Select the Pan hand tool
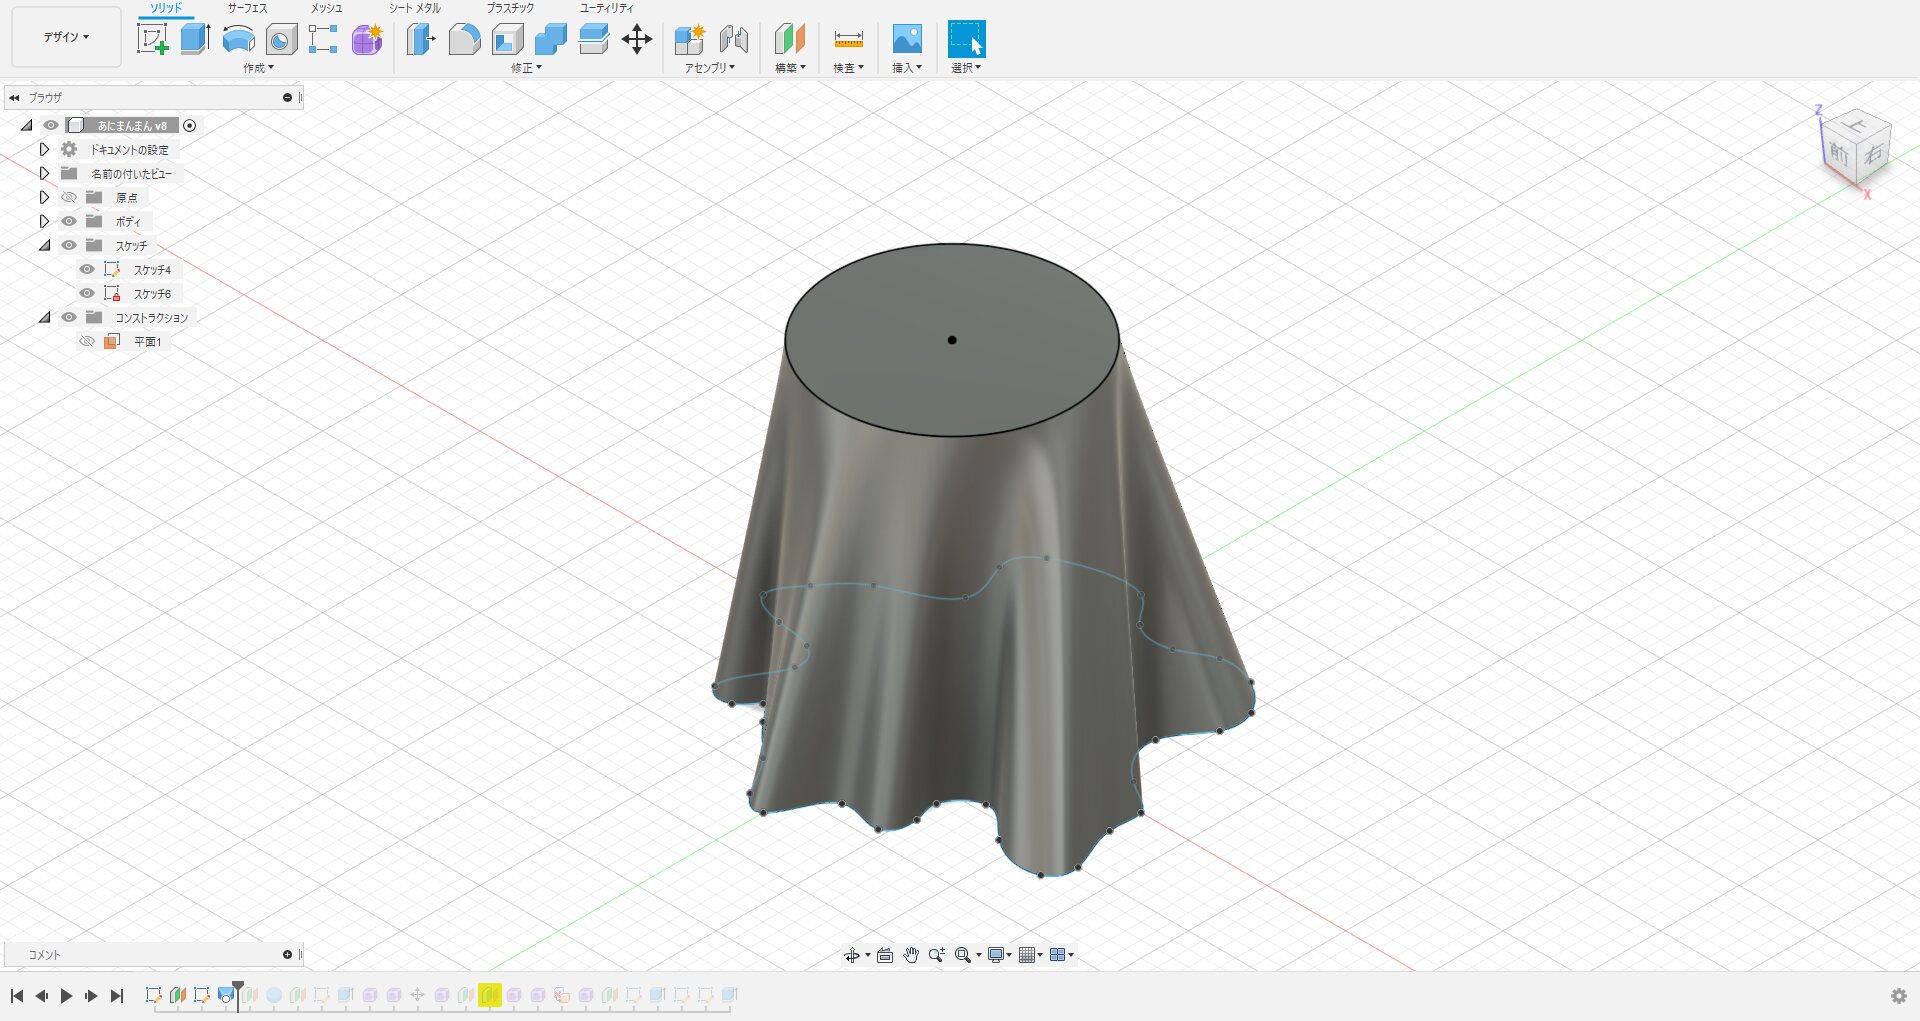The height and width of the screenshot is (1021, 1920). click(x=911, y=955)
